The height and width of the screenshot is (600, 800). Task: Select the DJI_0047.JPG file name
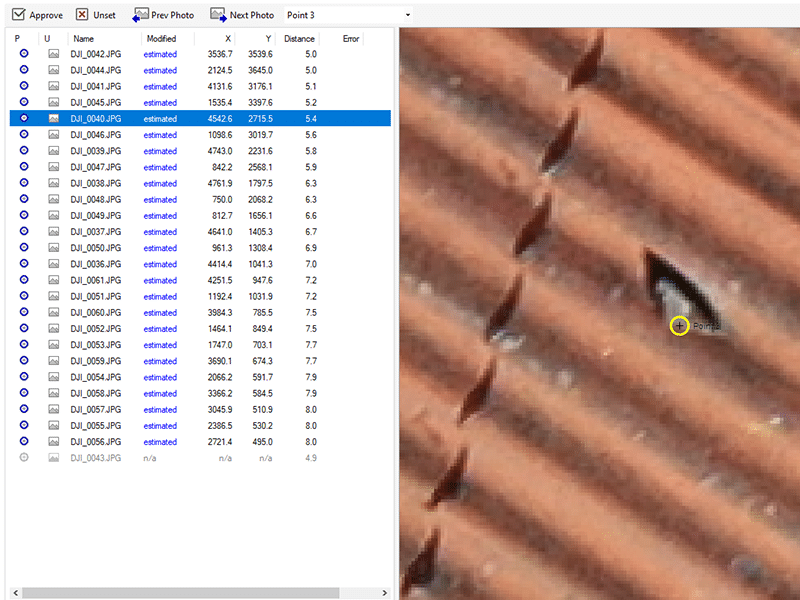click(x=96, y=167)
